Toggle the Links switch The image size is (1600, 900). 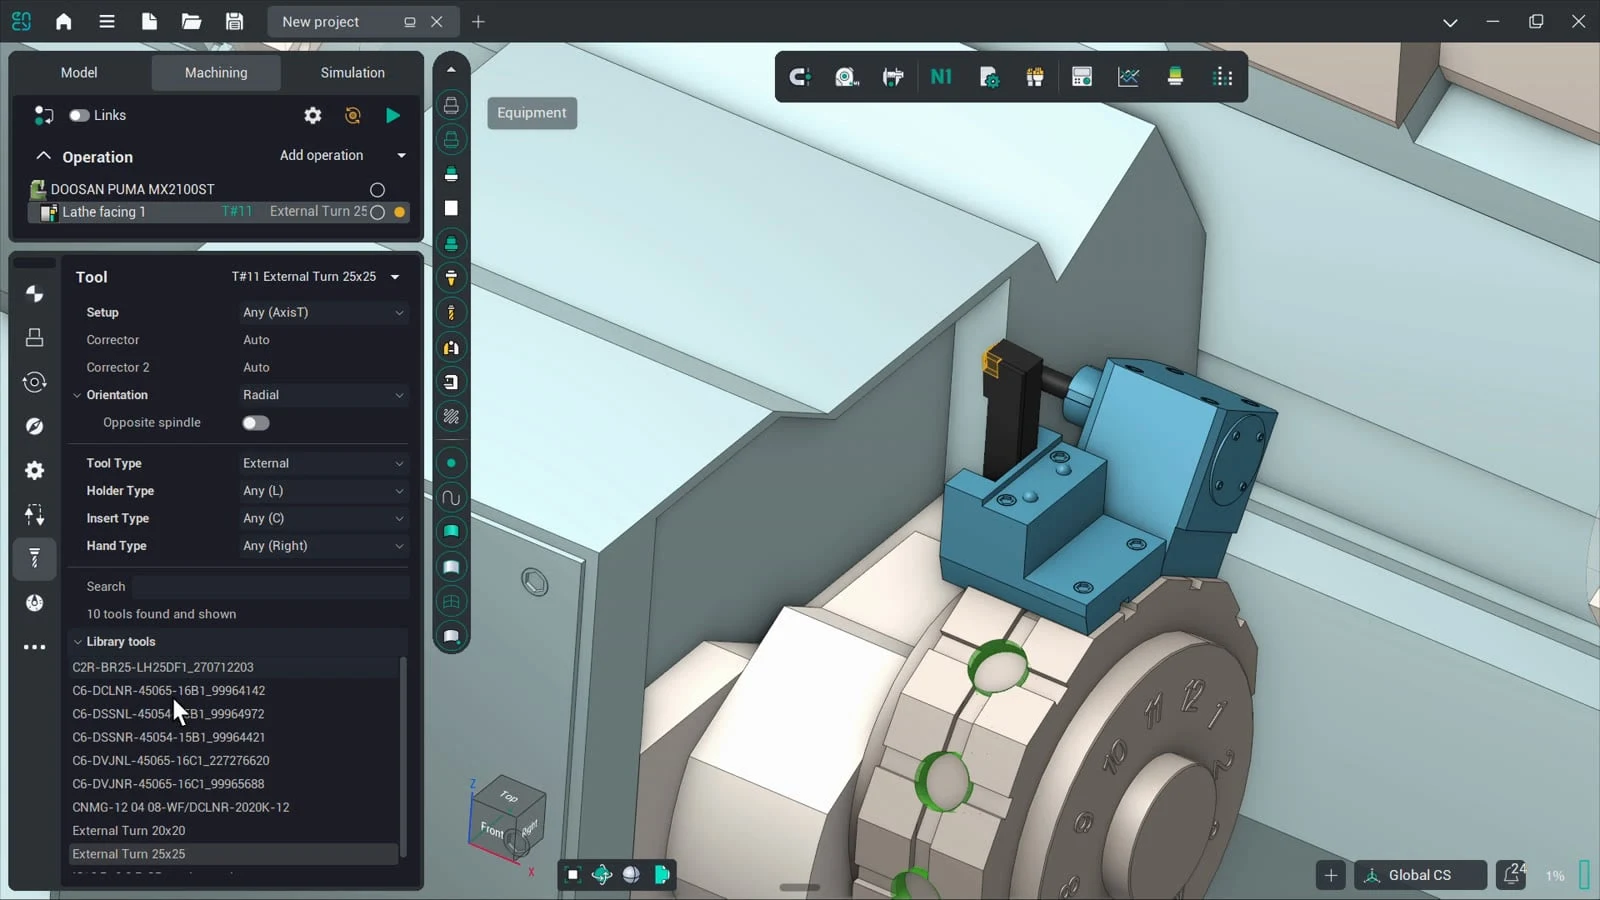[79, 115]
